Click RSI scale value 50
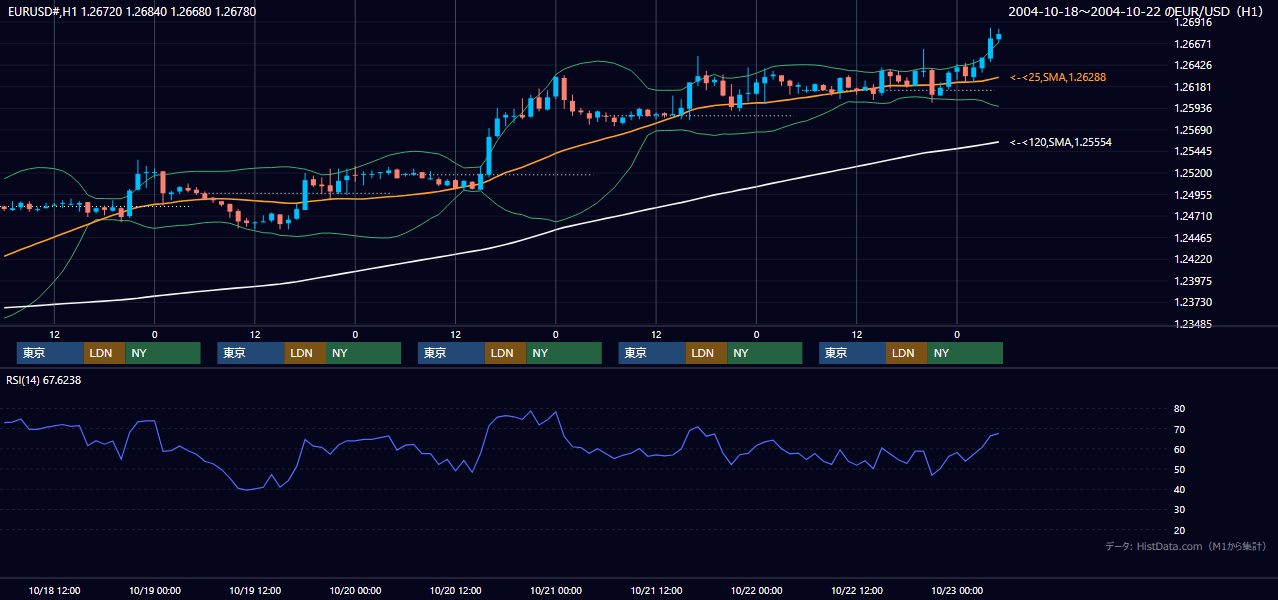1278x600 pixels. (1179, 469)
